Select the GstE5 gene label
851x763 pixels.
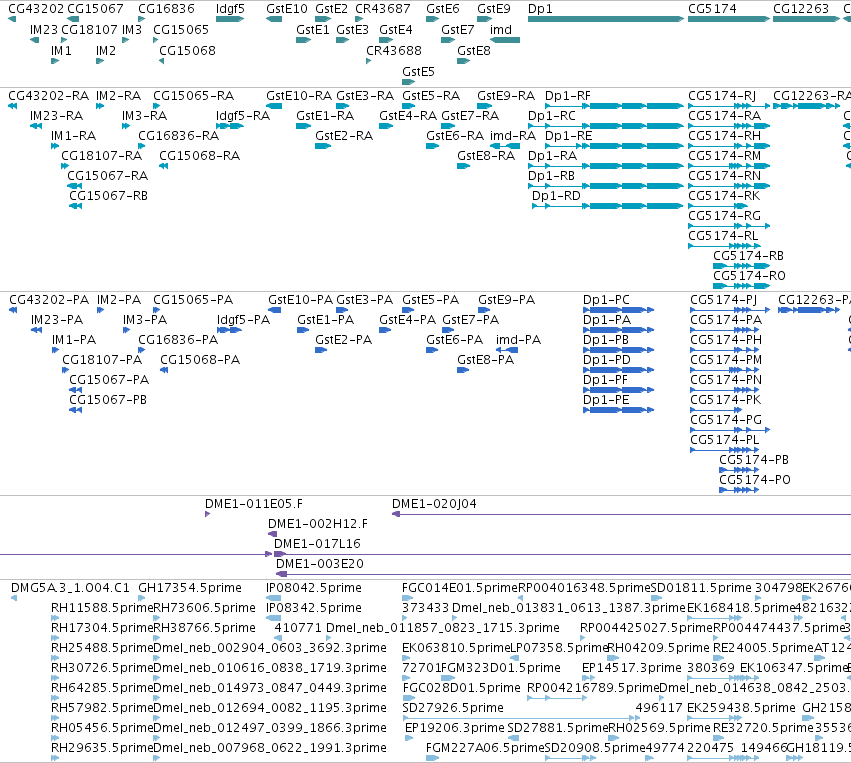pyautogui.click(x=418, y=72)
